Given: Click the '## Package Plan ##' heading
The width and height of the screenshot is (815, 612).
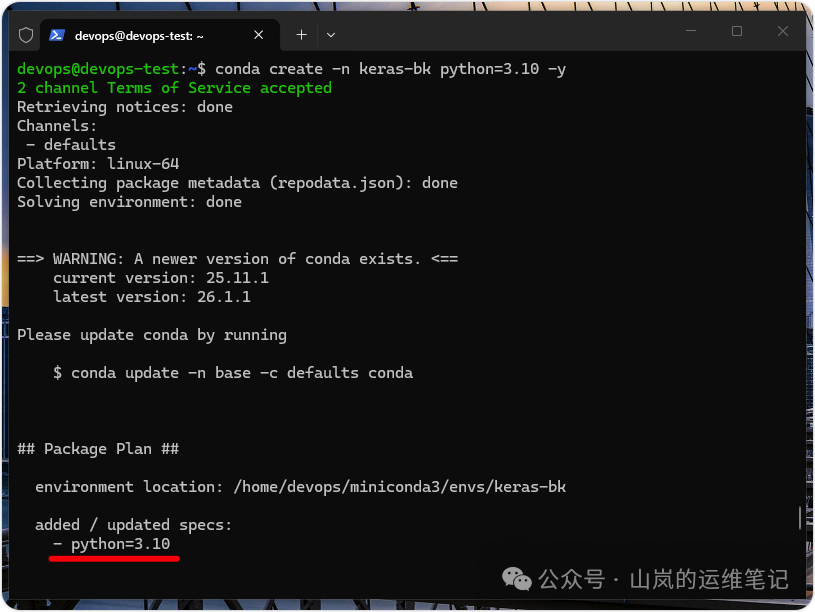Looking at the screenshot, I should [x=98, y=448].
